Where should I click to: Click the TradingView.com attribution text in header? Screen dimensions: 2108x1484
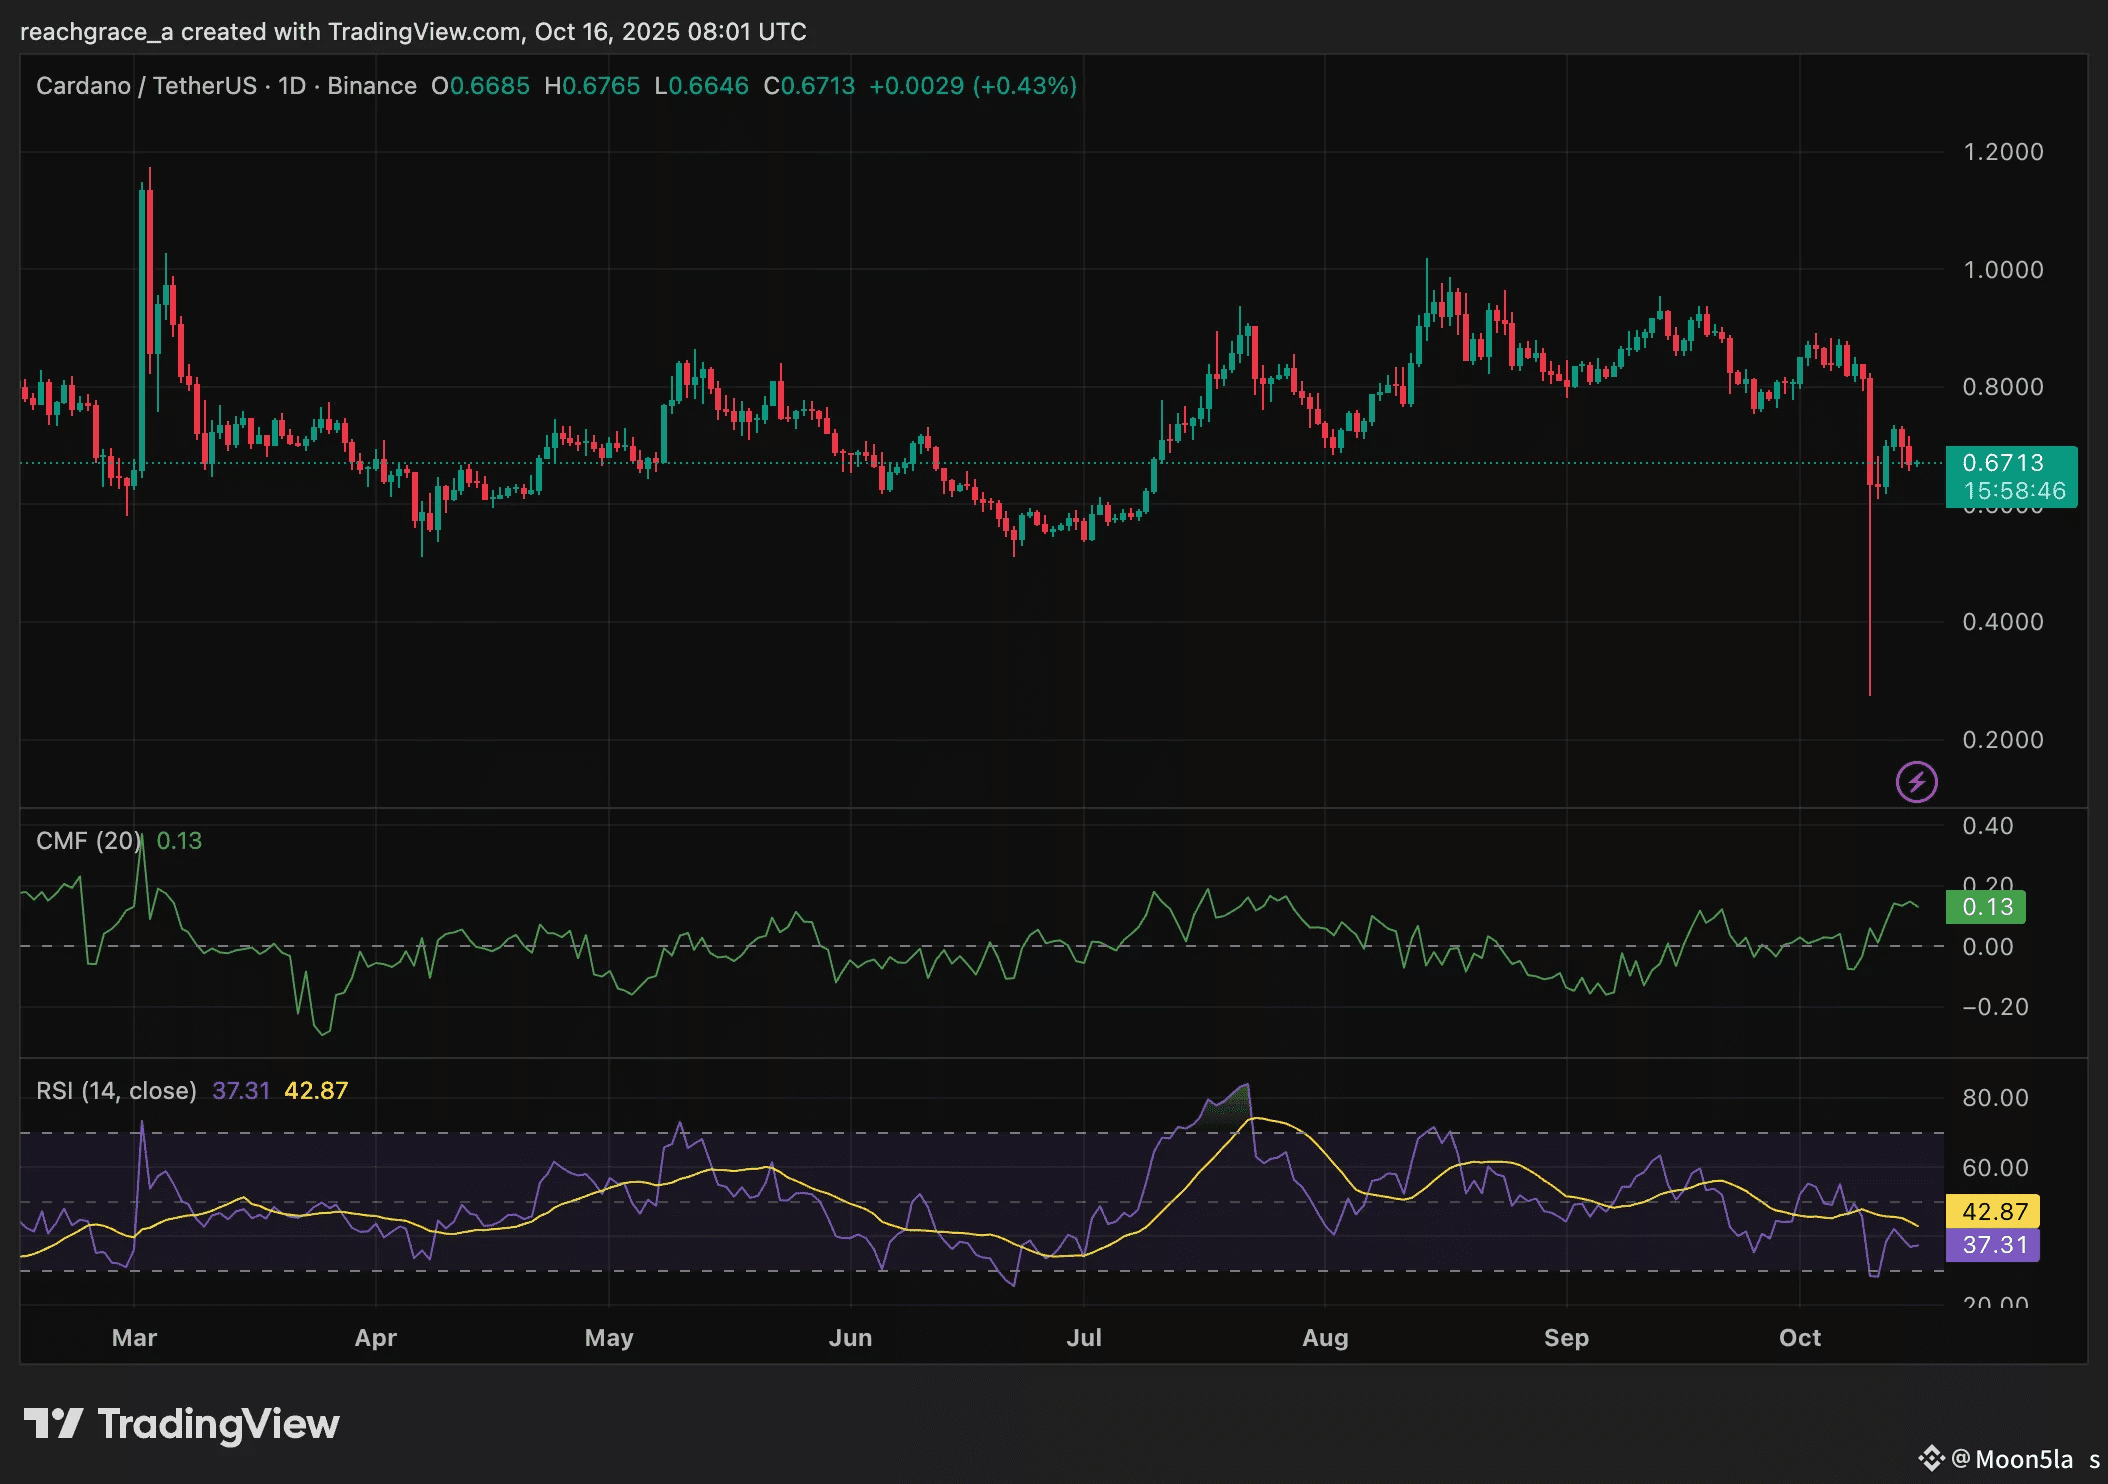click(x=424, y=32)
